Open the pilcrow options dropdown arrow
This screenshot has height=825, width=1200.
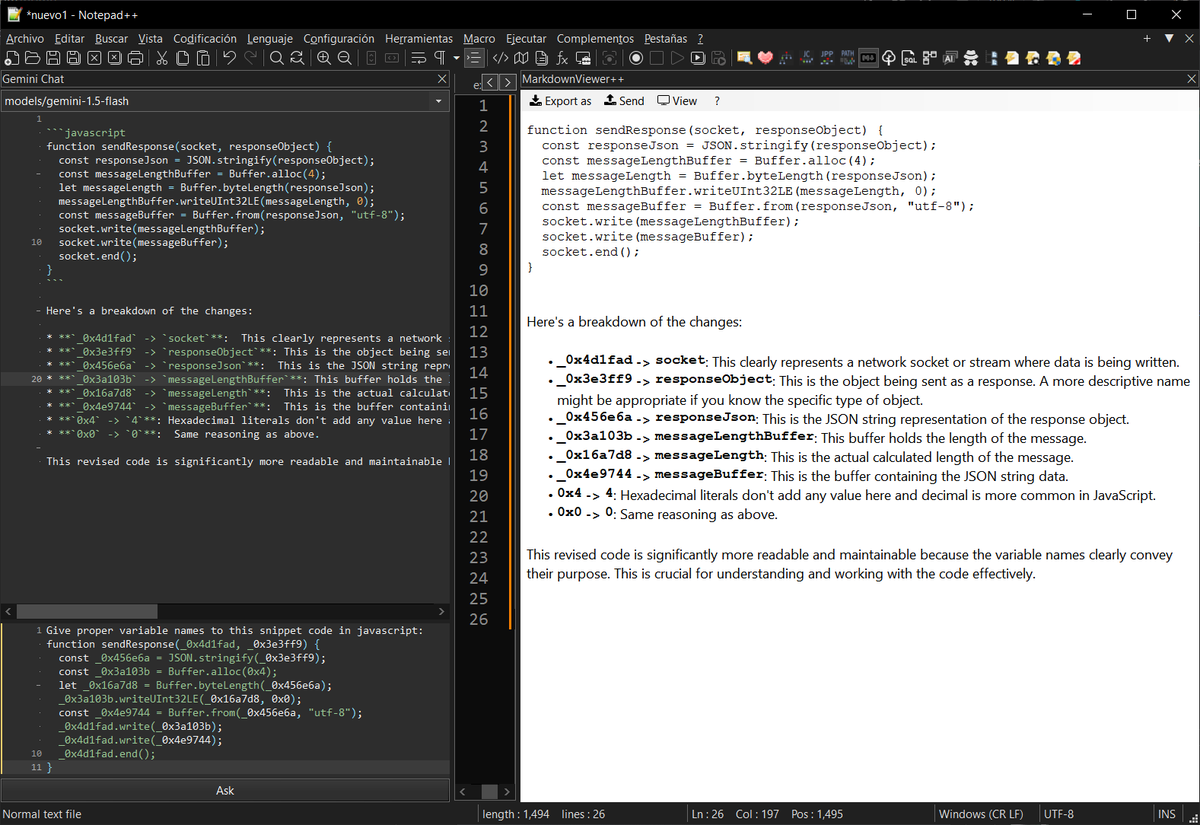point(456,58)
